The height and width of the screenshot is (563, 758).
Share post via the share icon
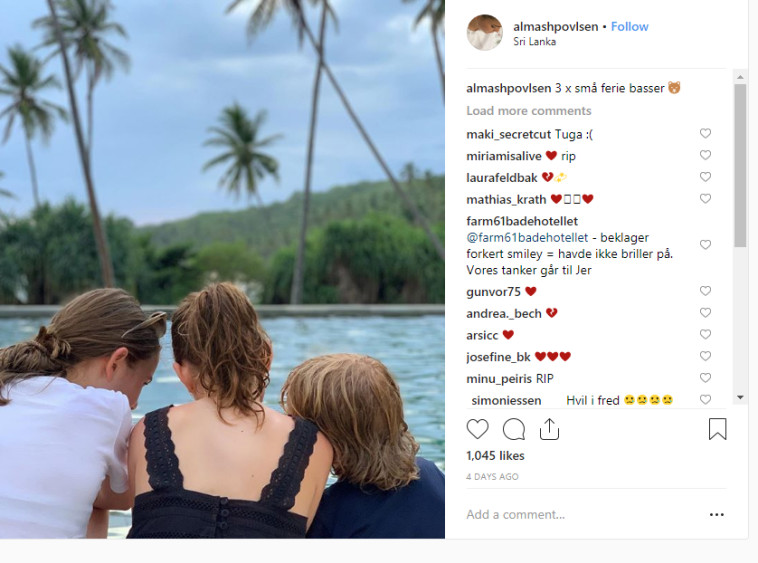pyautogui.click(x=549, y=429)
